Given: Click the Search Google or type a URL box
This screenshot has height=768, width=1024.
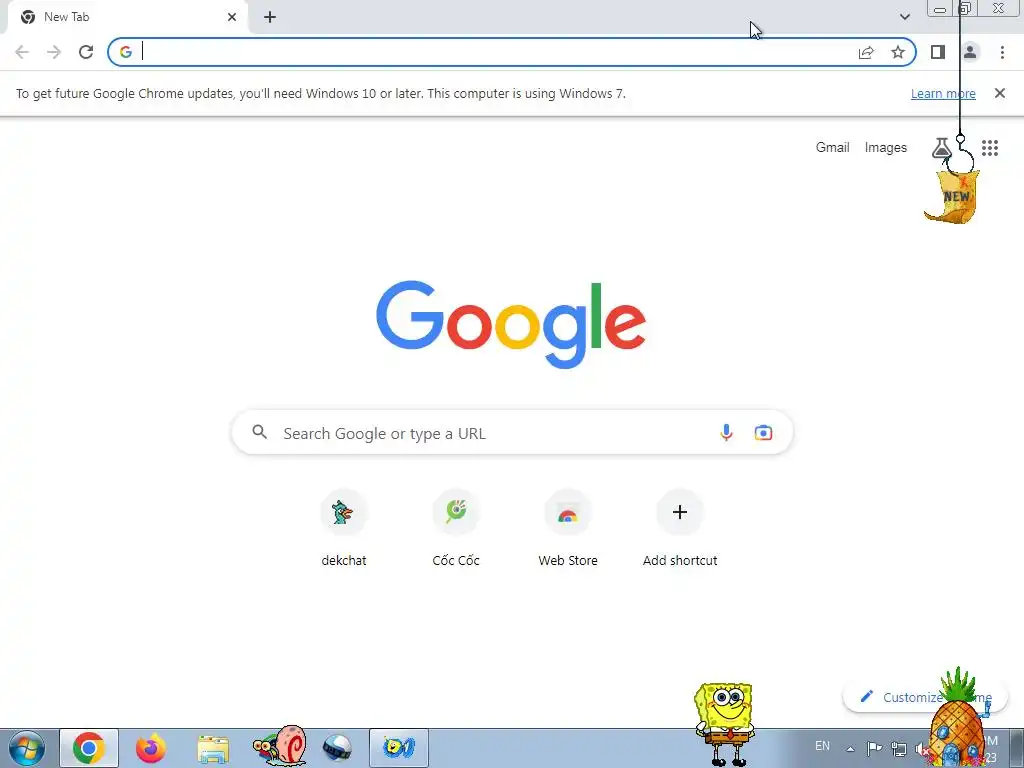Looking at the screenshot, I should [x=512, y=432].
